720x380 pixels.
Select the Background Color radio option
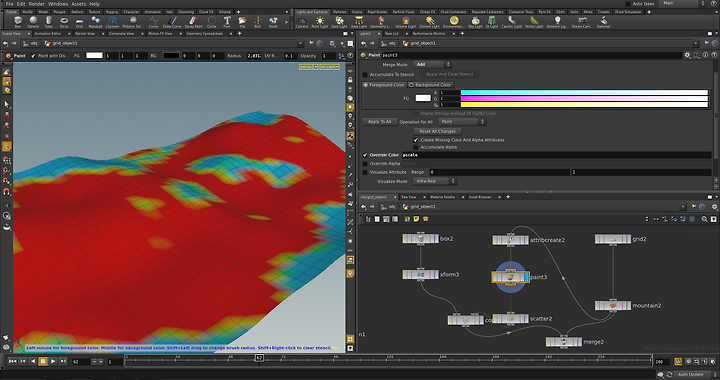430,85
